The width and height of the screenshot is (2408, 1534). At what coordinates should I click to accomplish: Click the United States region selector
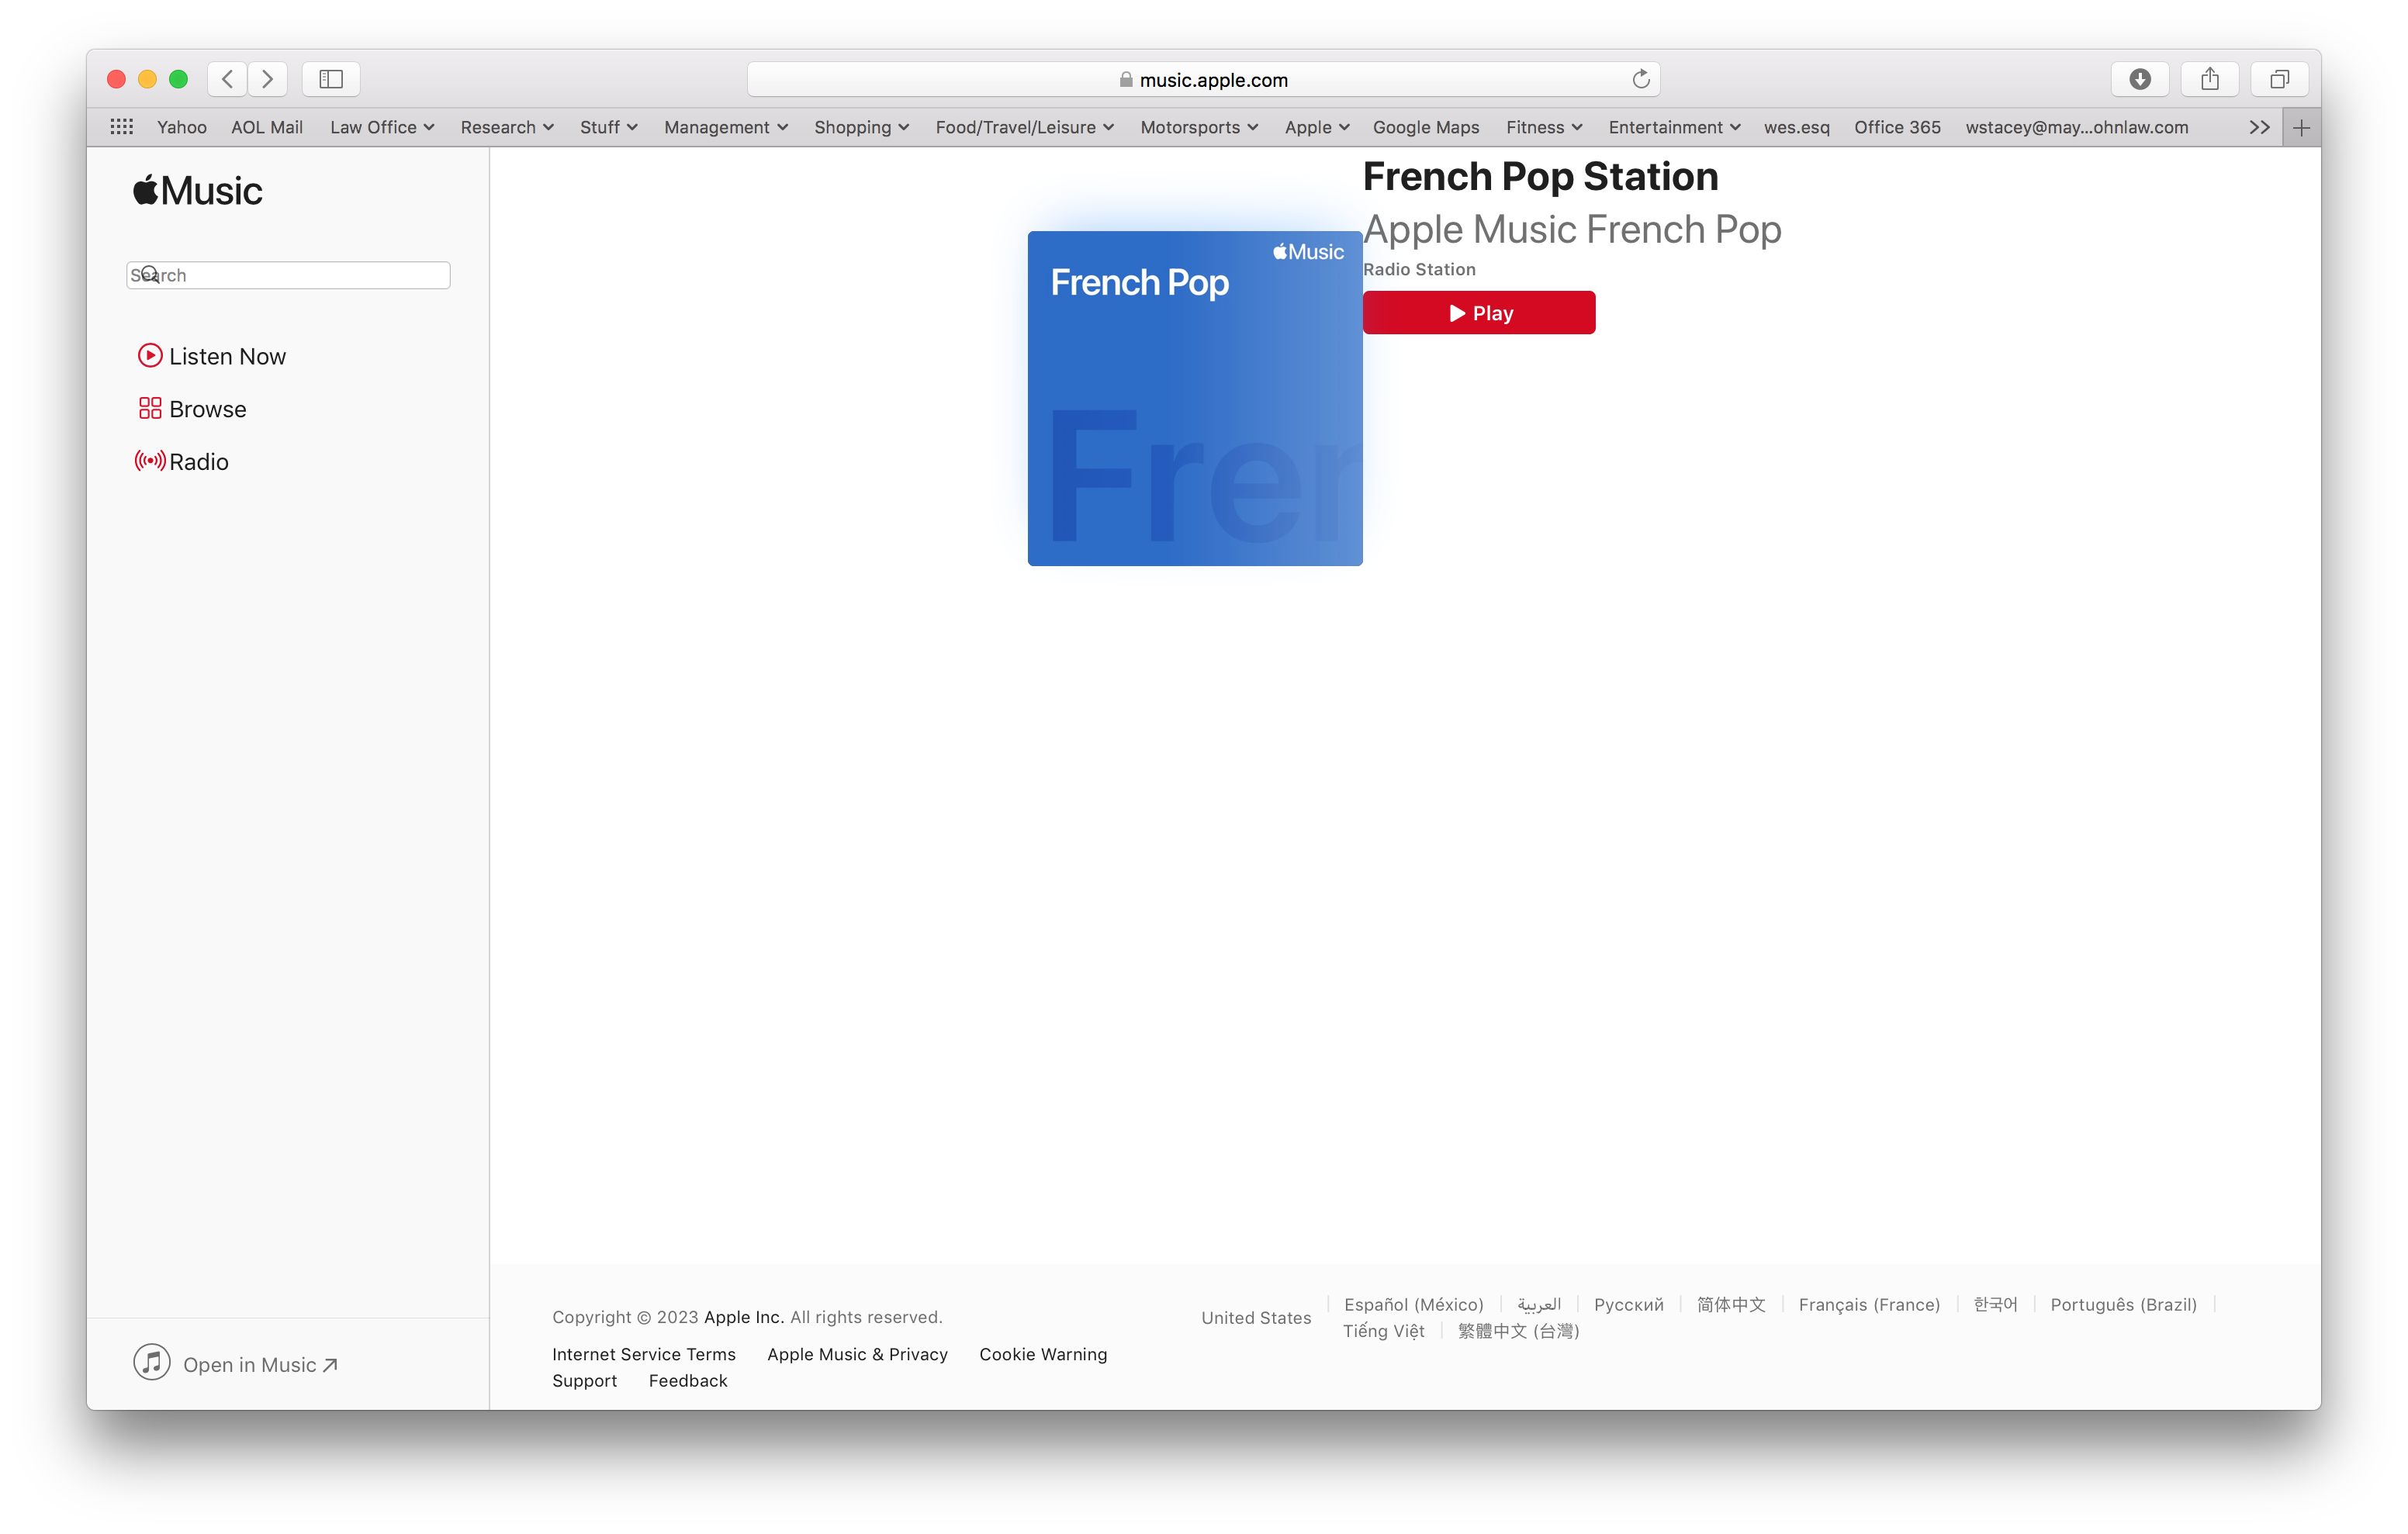pyautogui.click(x=1257, y=1316)
